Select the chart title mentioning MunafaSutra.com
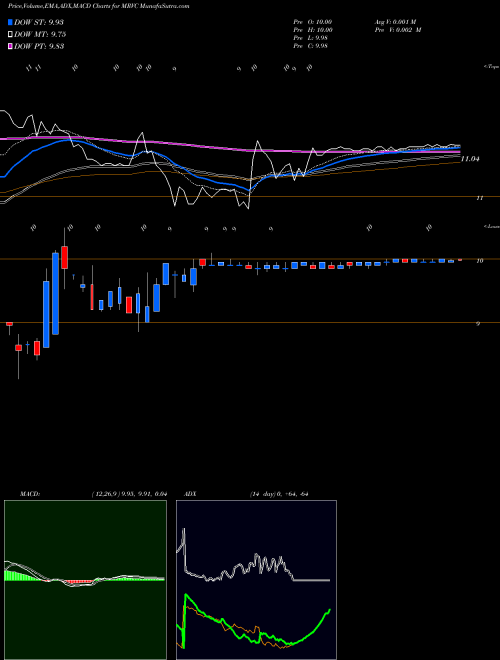 click(x=98, y=6)
